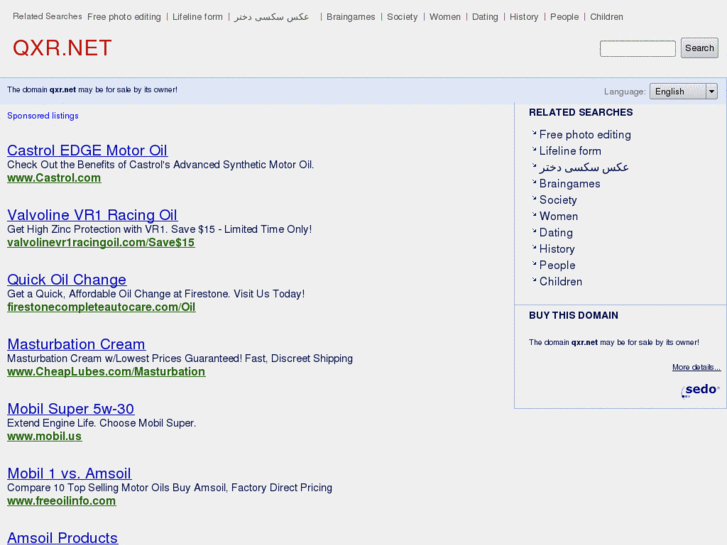Screen dimensions: 727x545
Task: Click the sedo logo
Action: coord(700,390)
